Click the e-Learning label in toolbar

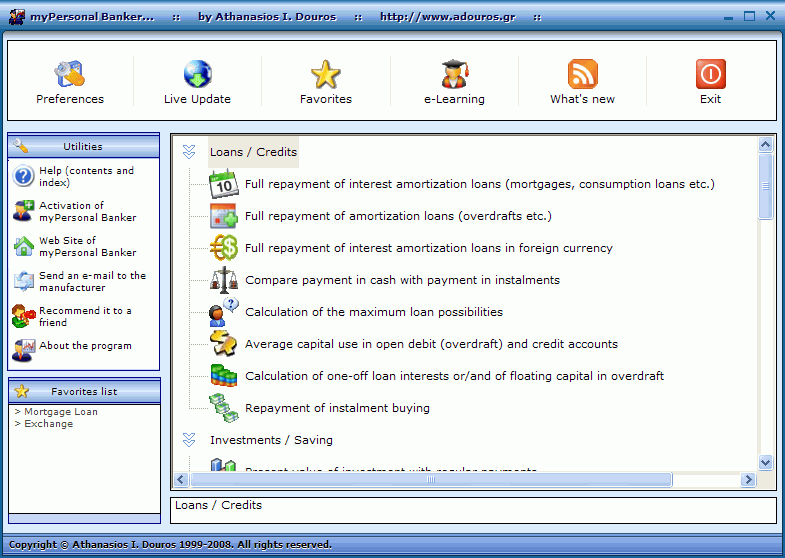454,99
